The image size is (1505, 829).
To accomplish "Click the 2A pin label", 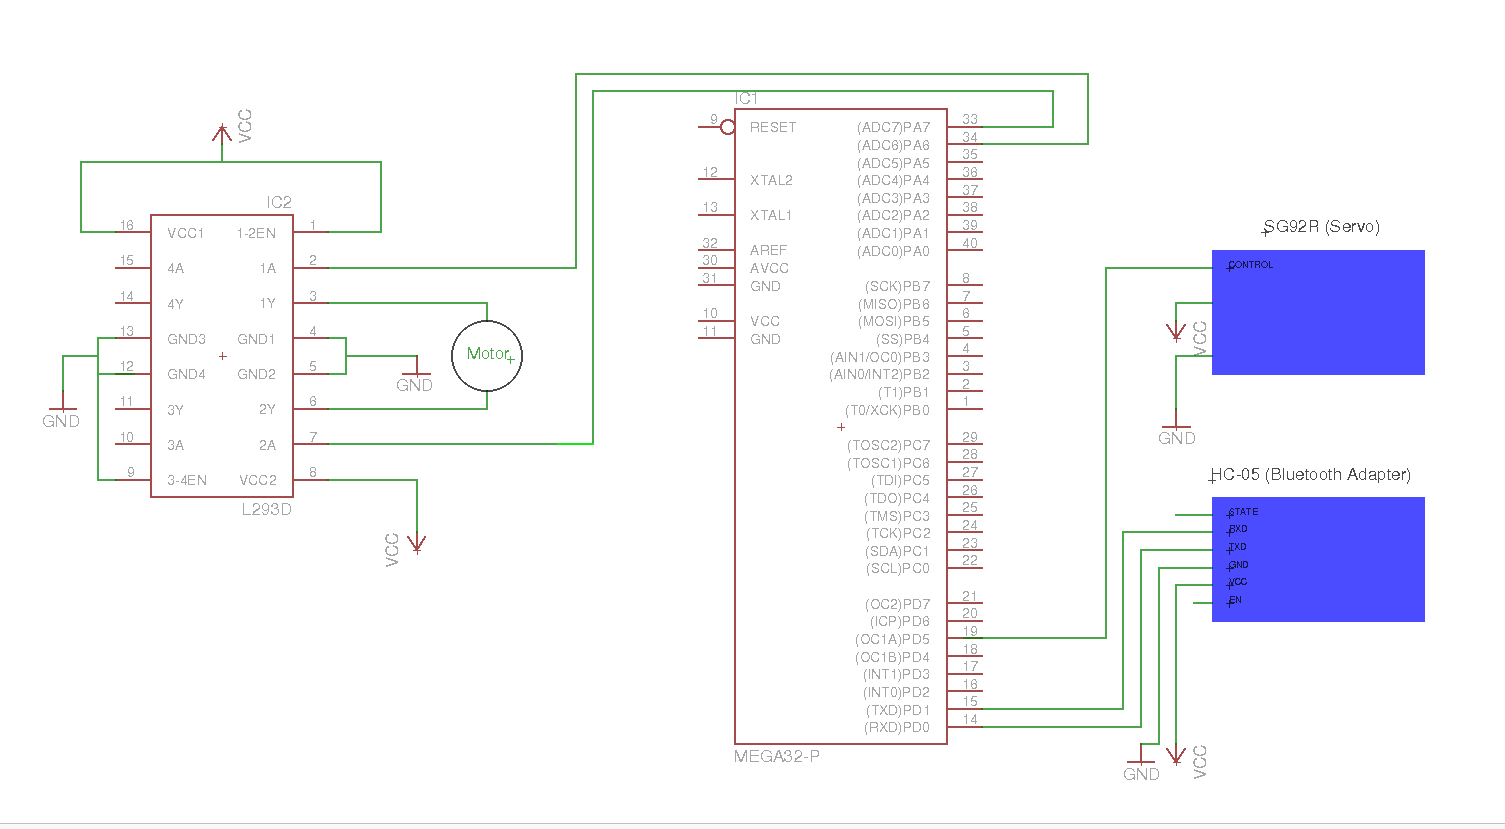I will (268, 445).
